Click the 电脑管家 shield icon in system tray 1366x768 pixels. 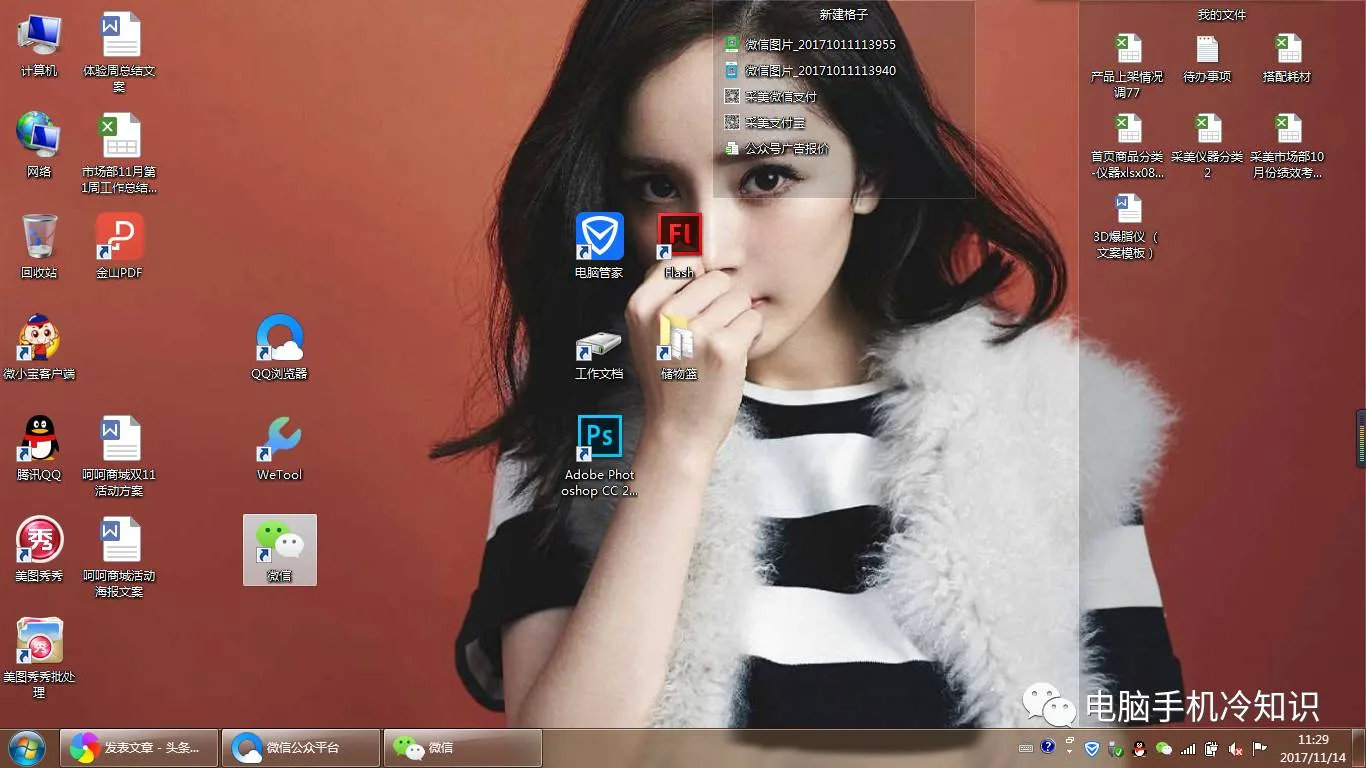pos(1092,748)
